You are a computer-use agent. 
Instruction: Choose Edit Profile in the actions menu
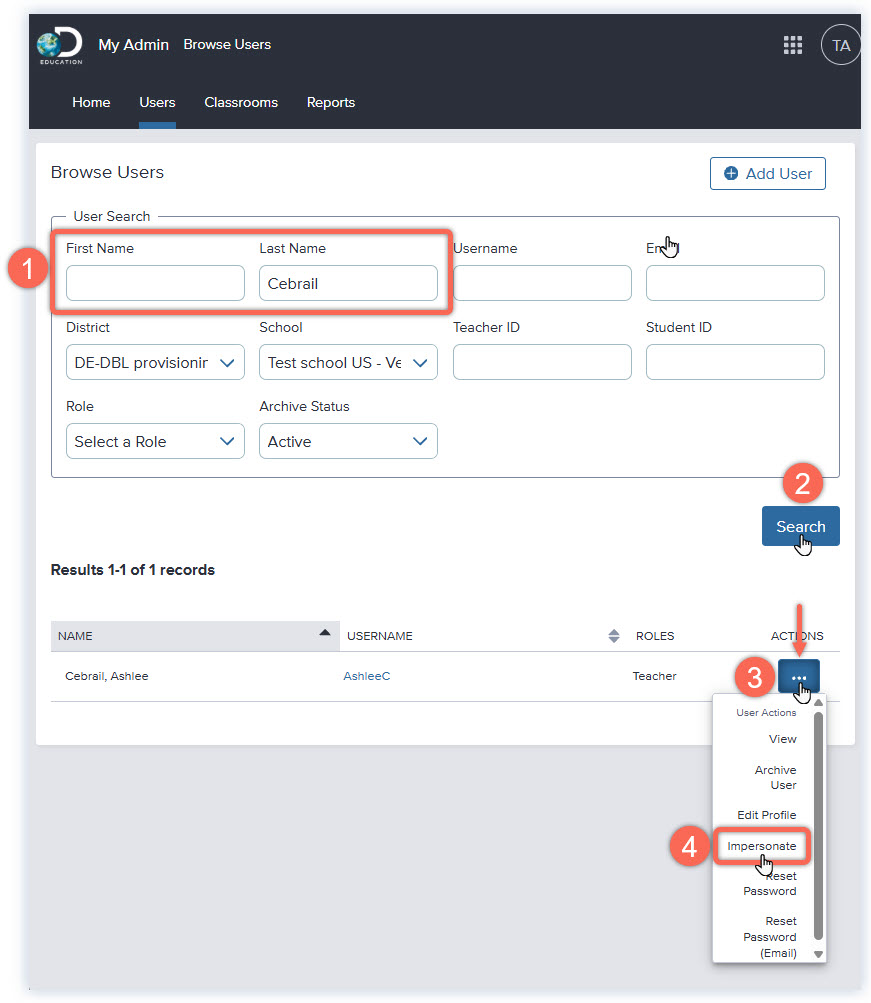click(766, 815)
